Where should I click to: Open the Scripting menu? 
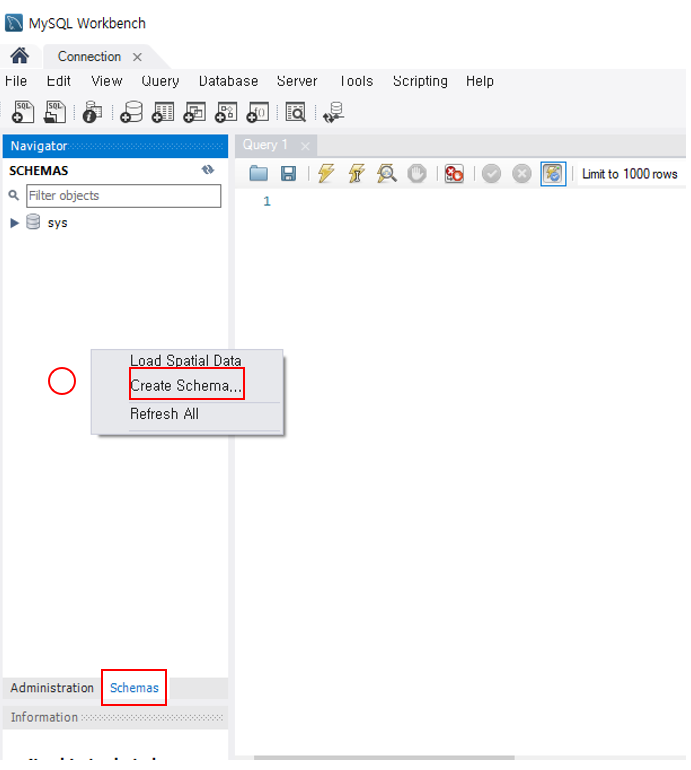point(420,81)
